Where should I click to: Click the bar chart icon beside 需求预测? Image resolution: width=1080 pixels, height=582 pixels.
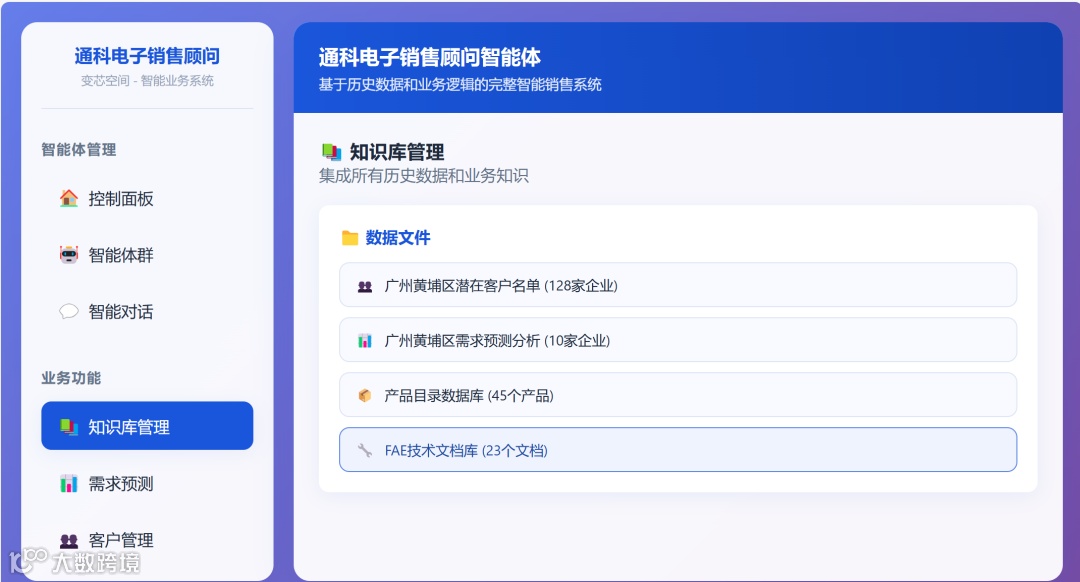(x=69, y=484)
